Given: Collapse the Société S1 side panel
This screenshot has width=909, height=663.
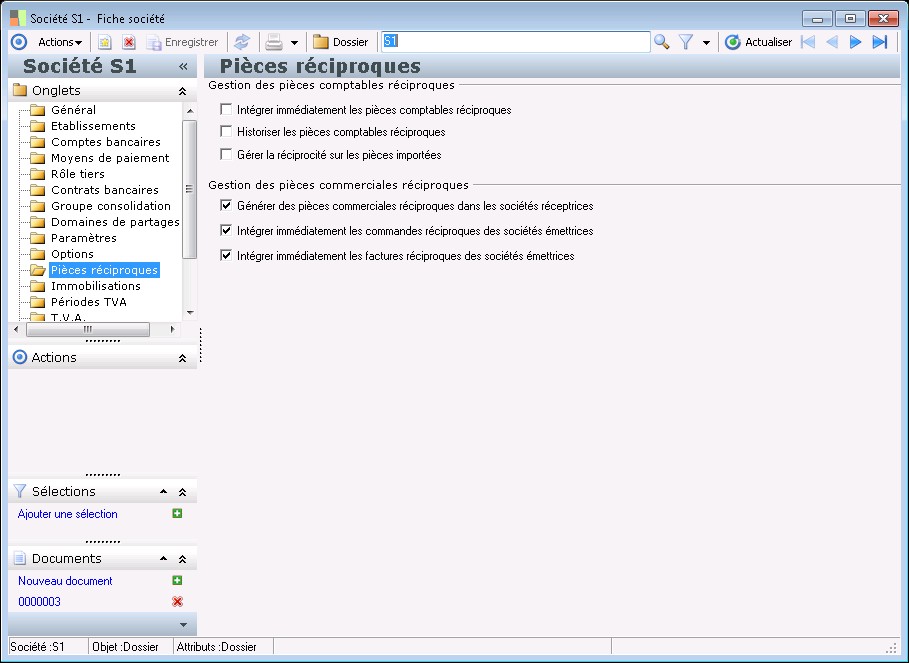Looking at the screenshot, I should click(x=183, y=67).
